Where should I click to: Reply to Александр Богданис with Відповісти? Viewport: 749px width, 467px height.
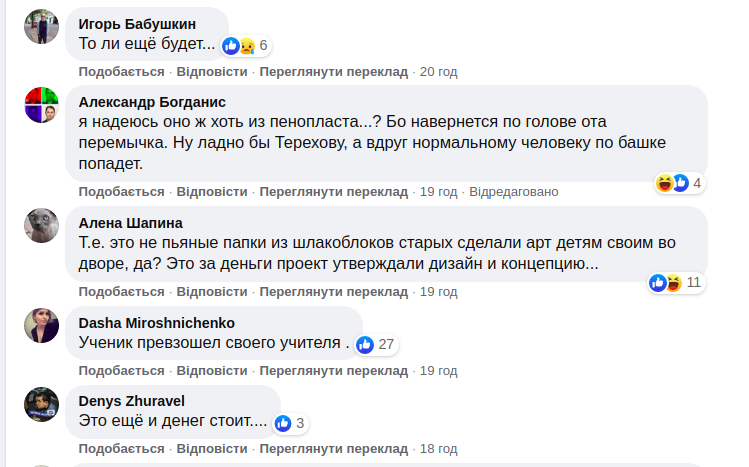[211, 191]
